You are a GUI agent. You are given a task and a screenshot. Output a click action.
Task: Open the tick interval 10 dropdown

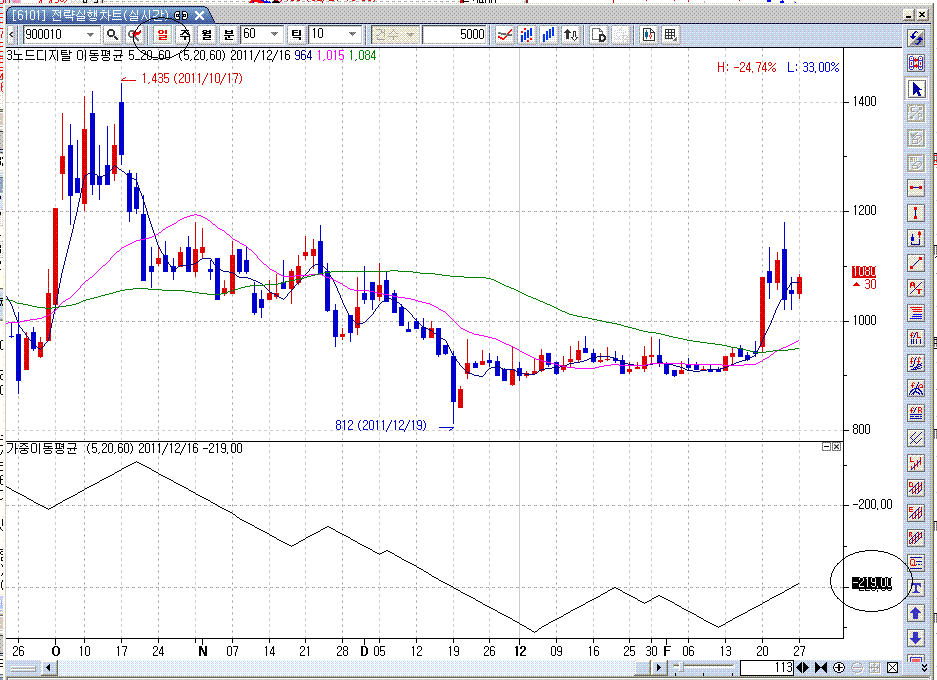pos(352,35)
